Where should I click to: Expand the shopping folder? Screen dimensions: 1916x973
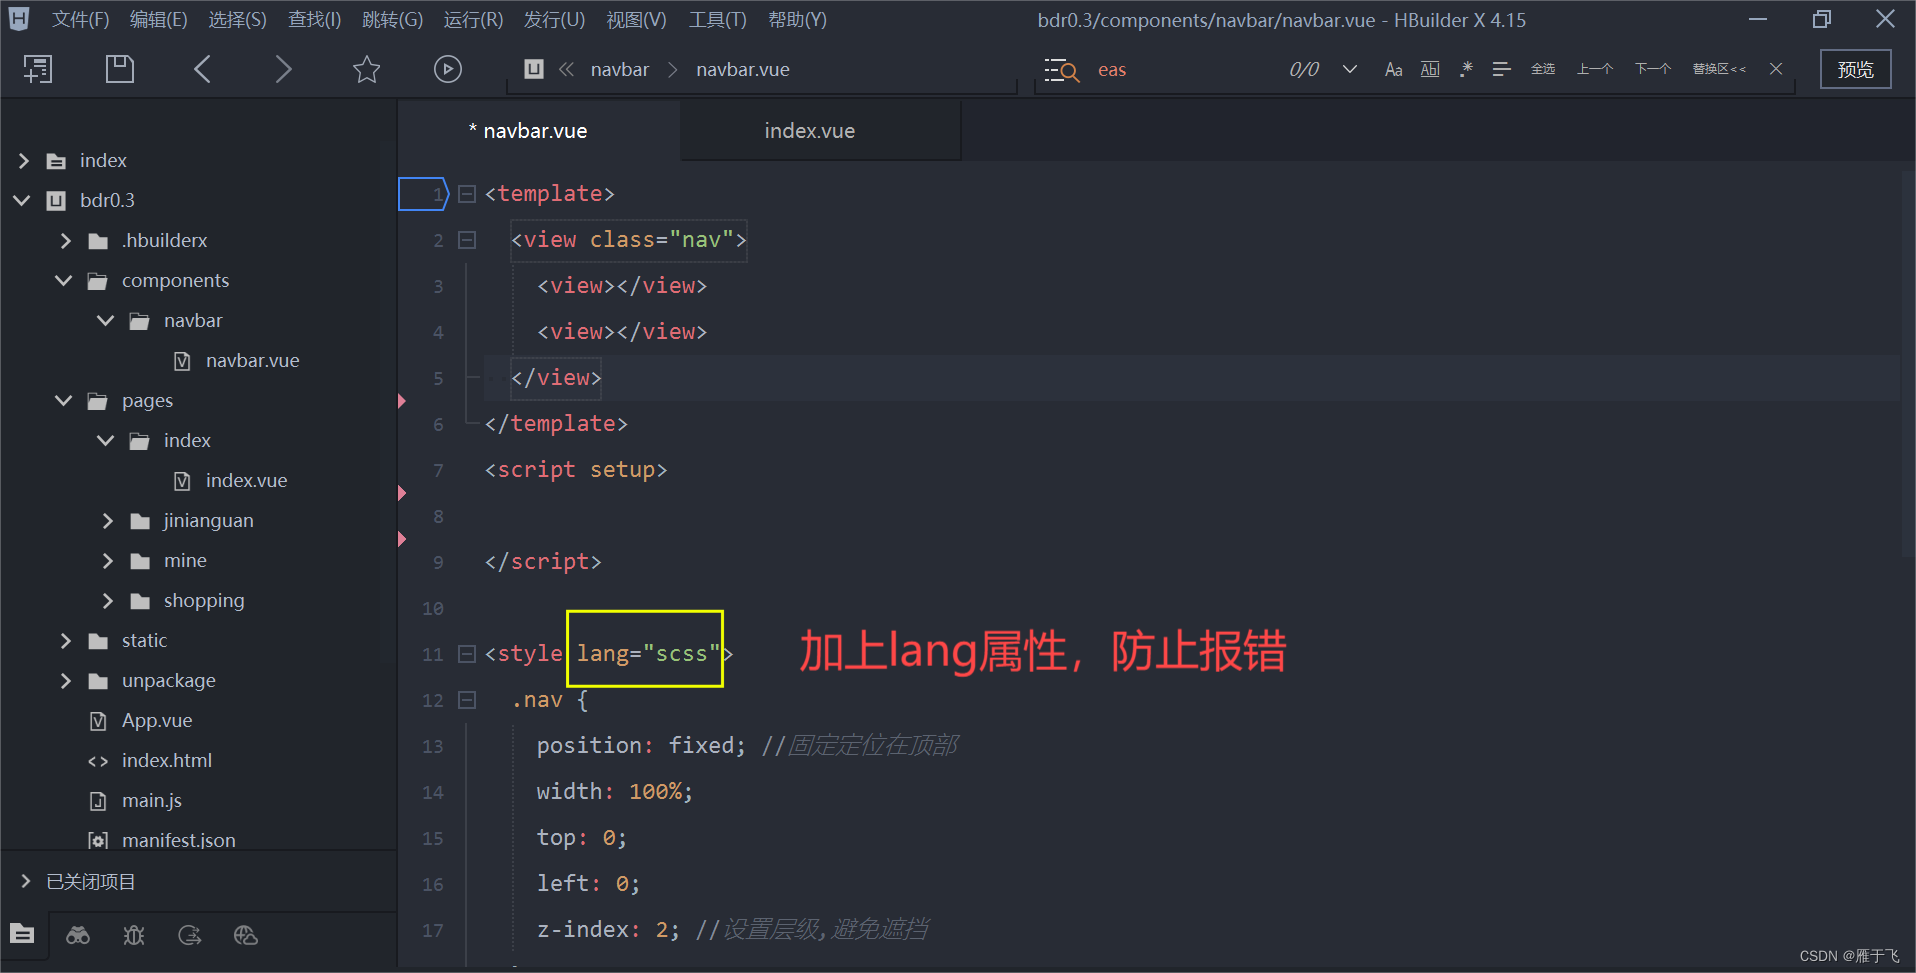[x=108, y=600]
